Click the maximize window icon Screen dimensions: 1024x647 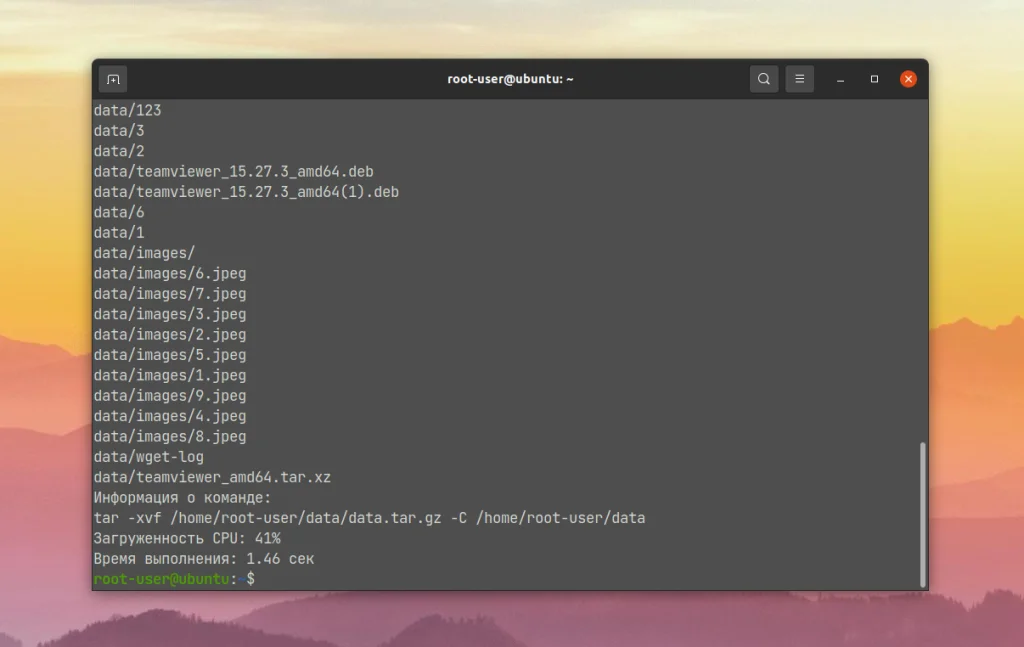874,78
